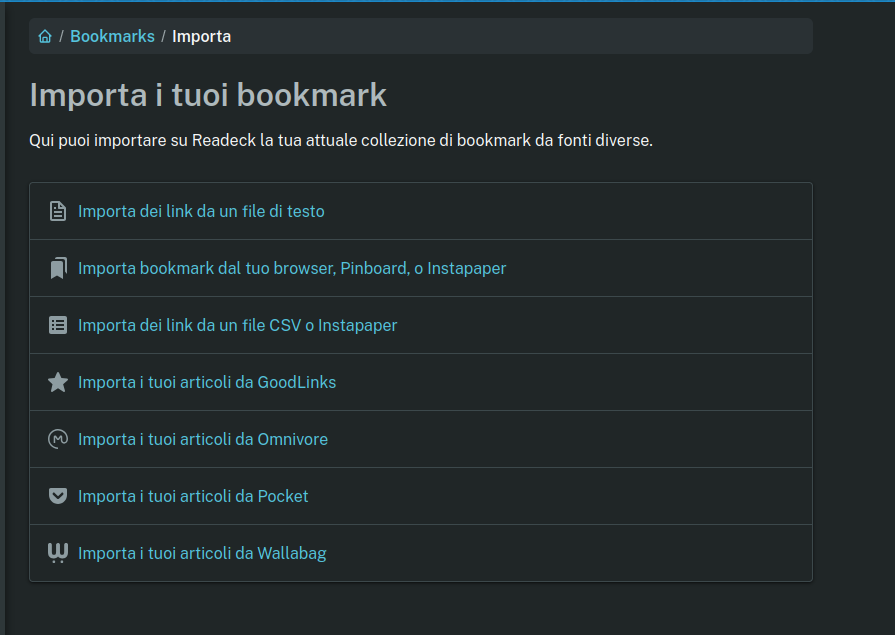The image size is (895, 635).
Task: Select the Importa breadcrumb item
Action: (x=201, y=37)
